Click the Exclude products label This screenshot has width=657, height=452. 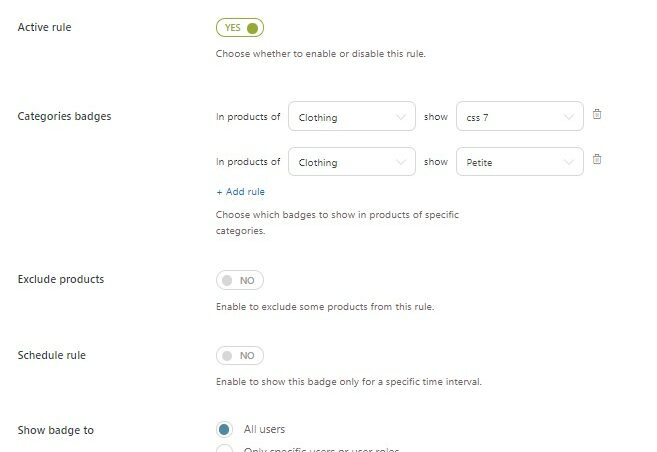pyautogui.click(x=61, y=279)
